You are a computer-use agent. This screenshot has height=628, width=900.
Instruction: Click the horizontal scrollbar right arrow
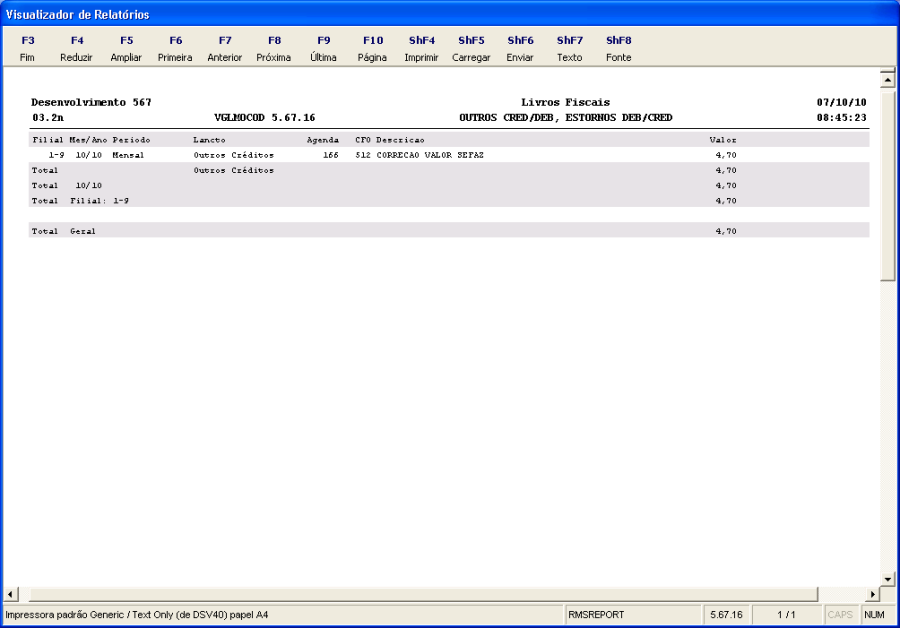point(872,594)
